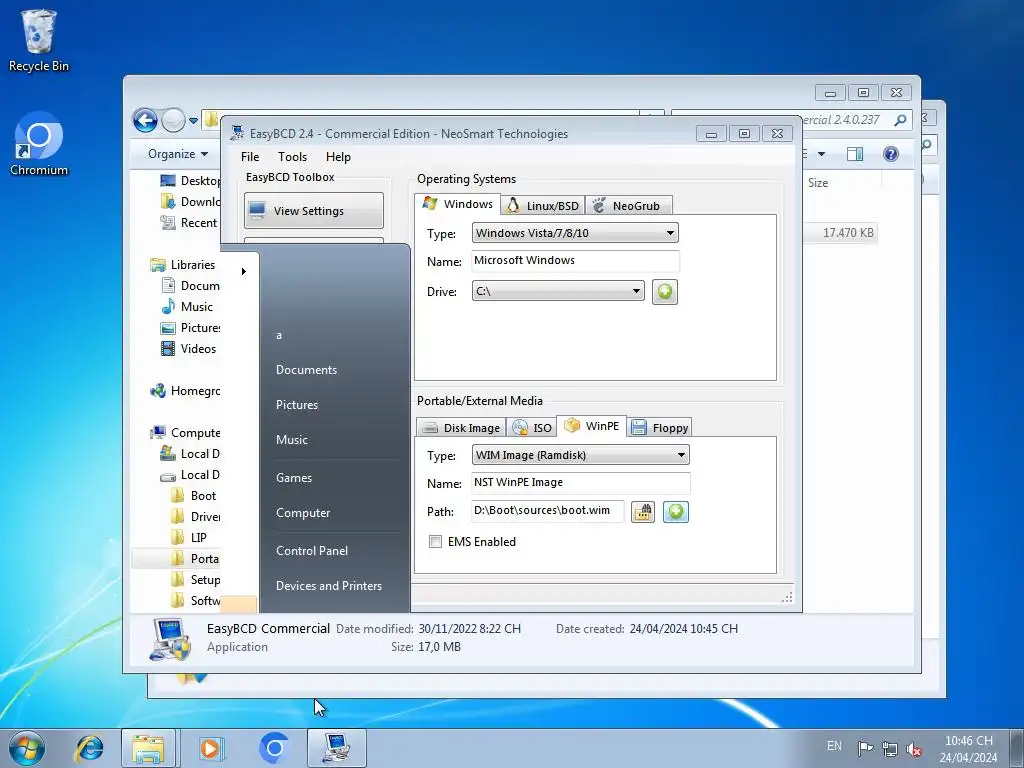
Task: Click the Microsoft Windows name field
Action: (x=575, y=261)
